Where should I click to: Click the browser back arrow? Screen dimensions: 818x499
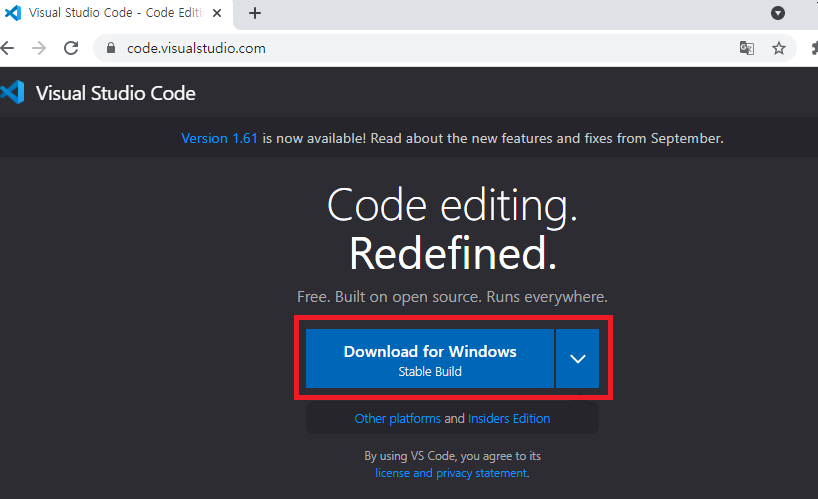(x=7, y=48)
